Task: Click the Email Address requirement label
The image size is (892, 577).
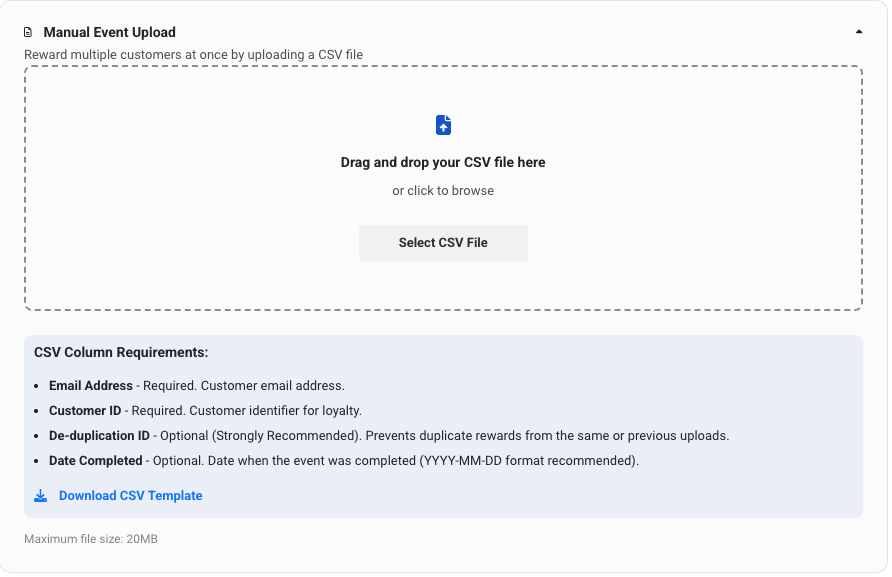Action: tap(91, 386)
